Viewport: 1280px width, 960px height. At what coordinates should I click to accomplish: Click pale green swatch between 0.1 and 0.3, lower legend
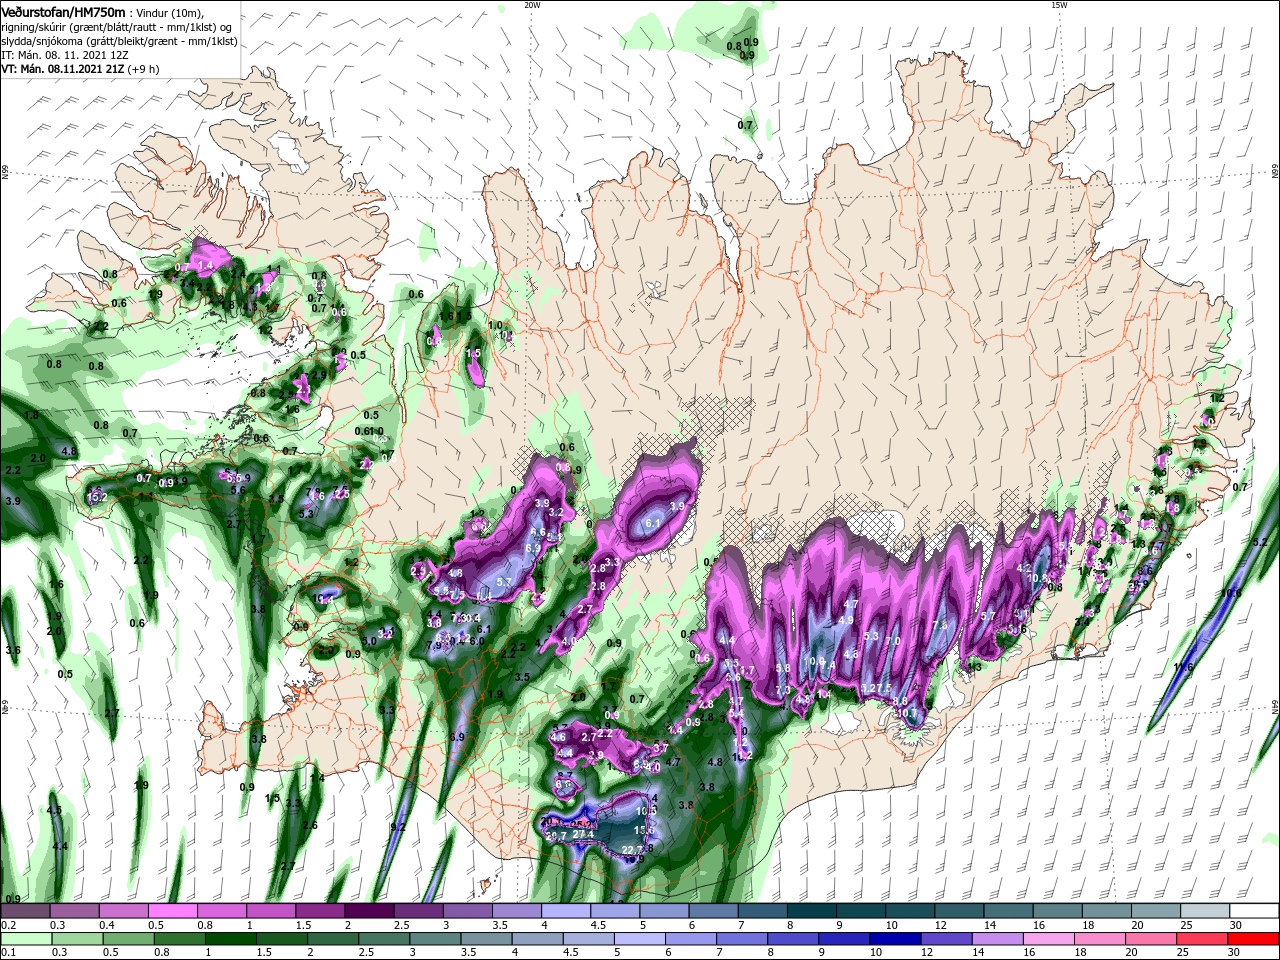click(x=25, y=940)
